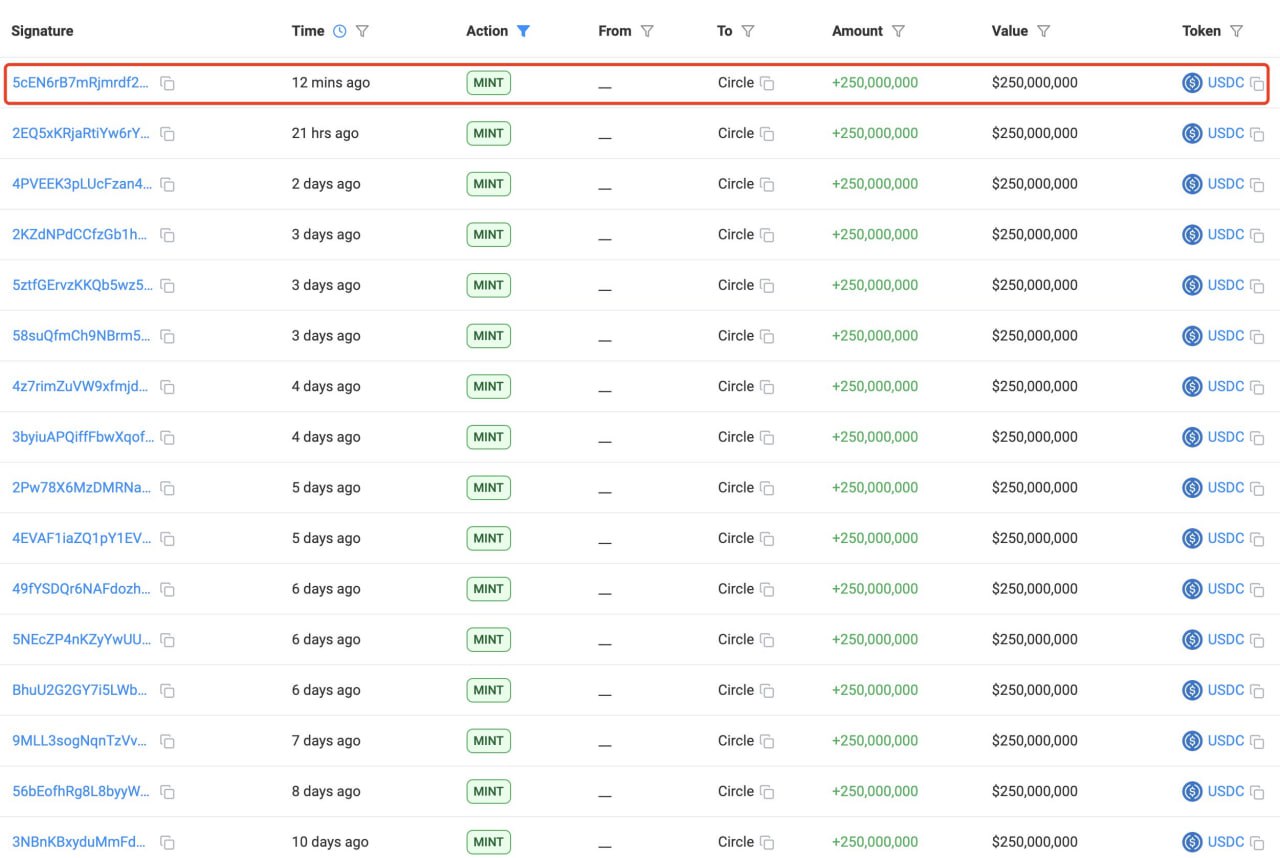Copy signature 49fYSDQr6NAFdozh

[168, 590]
